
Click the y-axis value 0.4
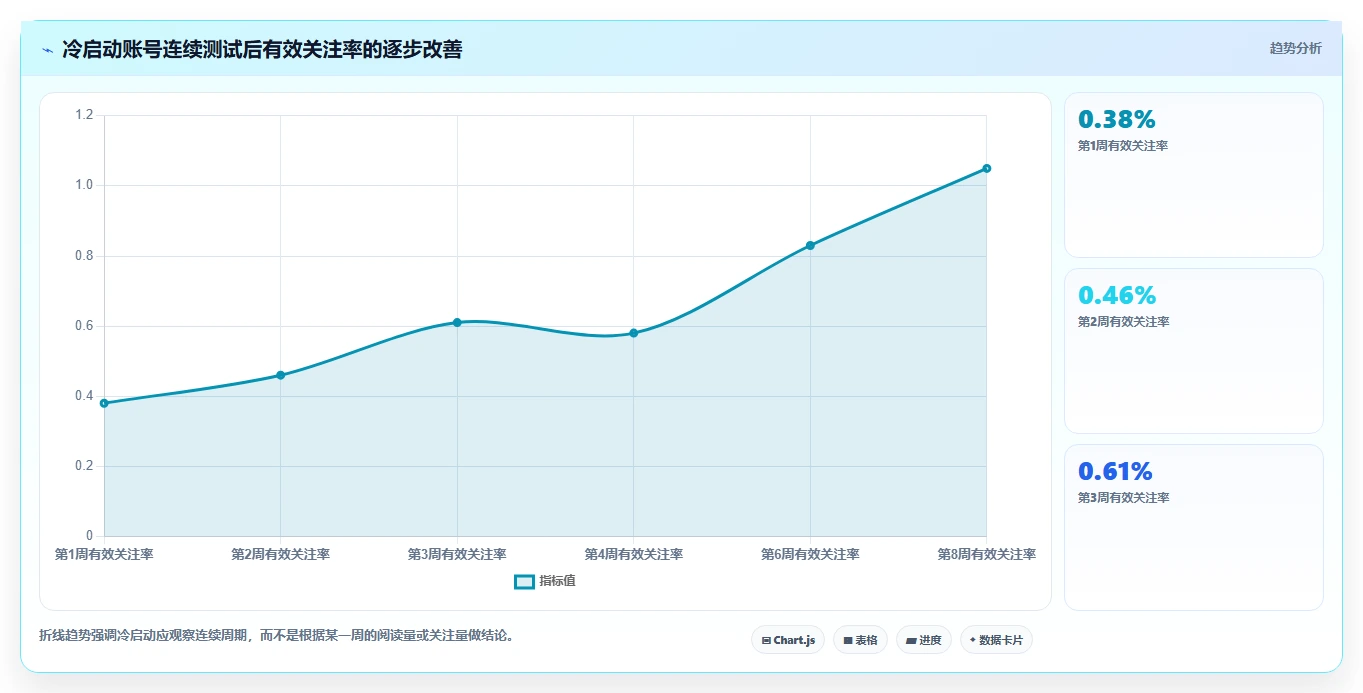[x=84, y=396]
